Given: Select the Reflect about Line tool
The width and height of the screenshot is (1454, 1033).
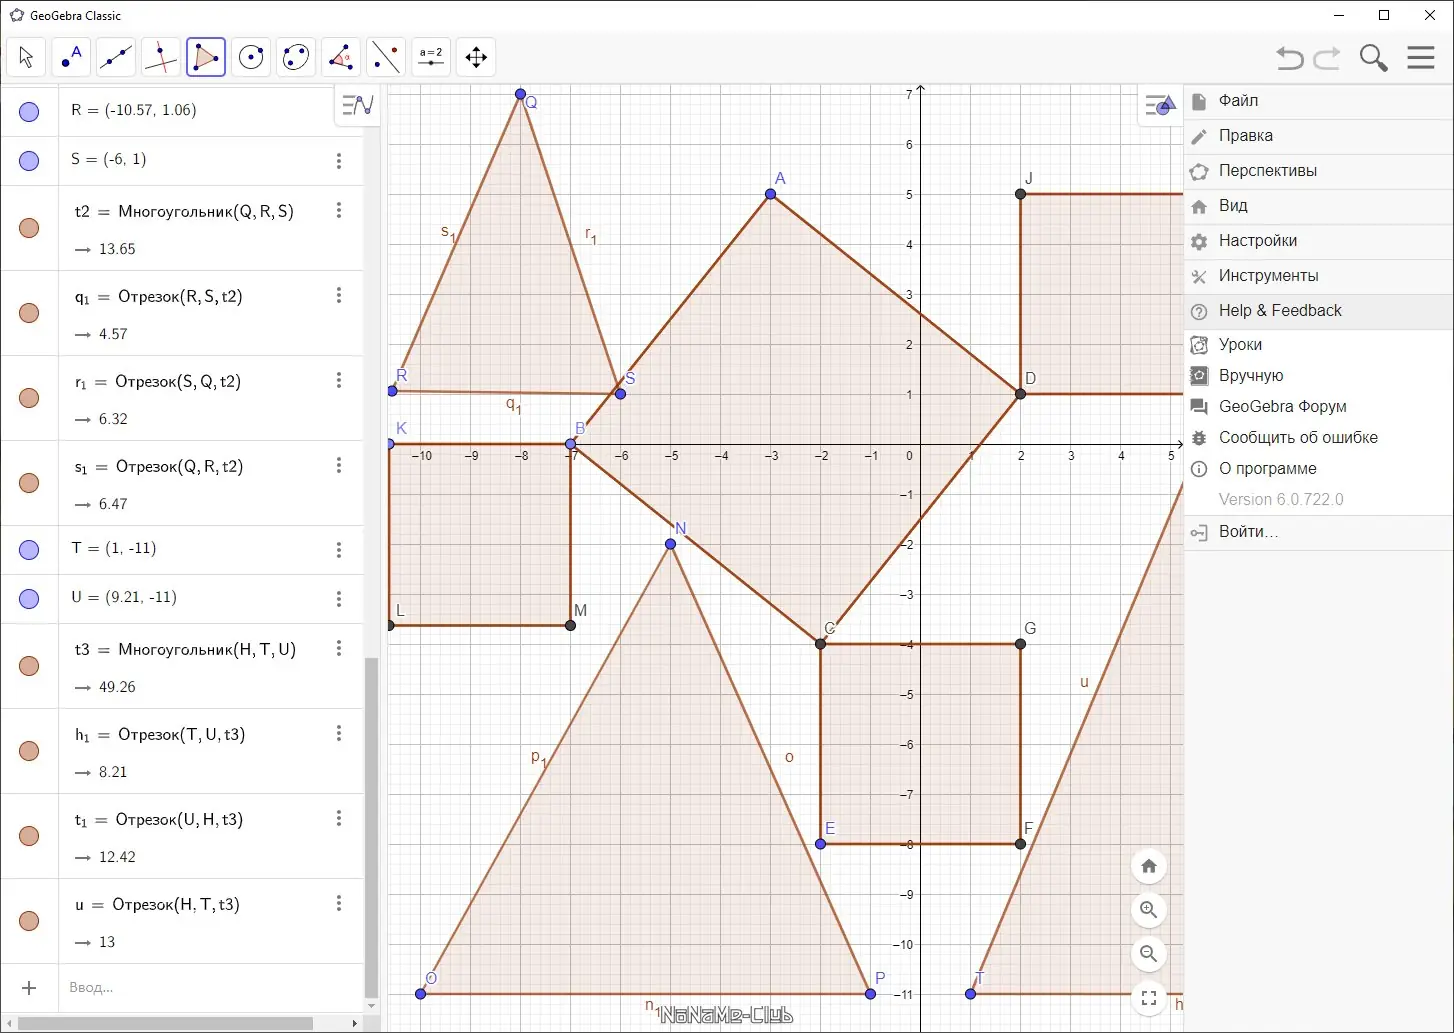Looking at the screenshot, I should pyautogui.click(x=386, y=57).
